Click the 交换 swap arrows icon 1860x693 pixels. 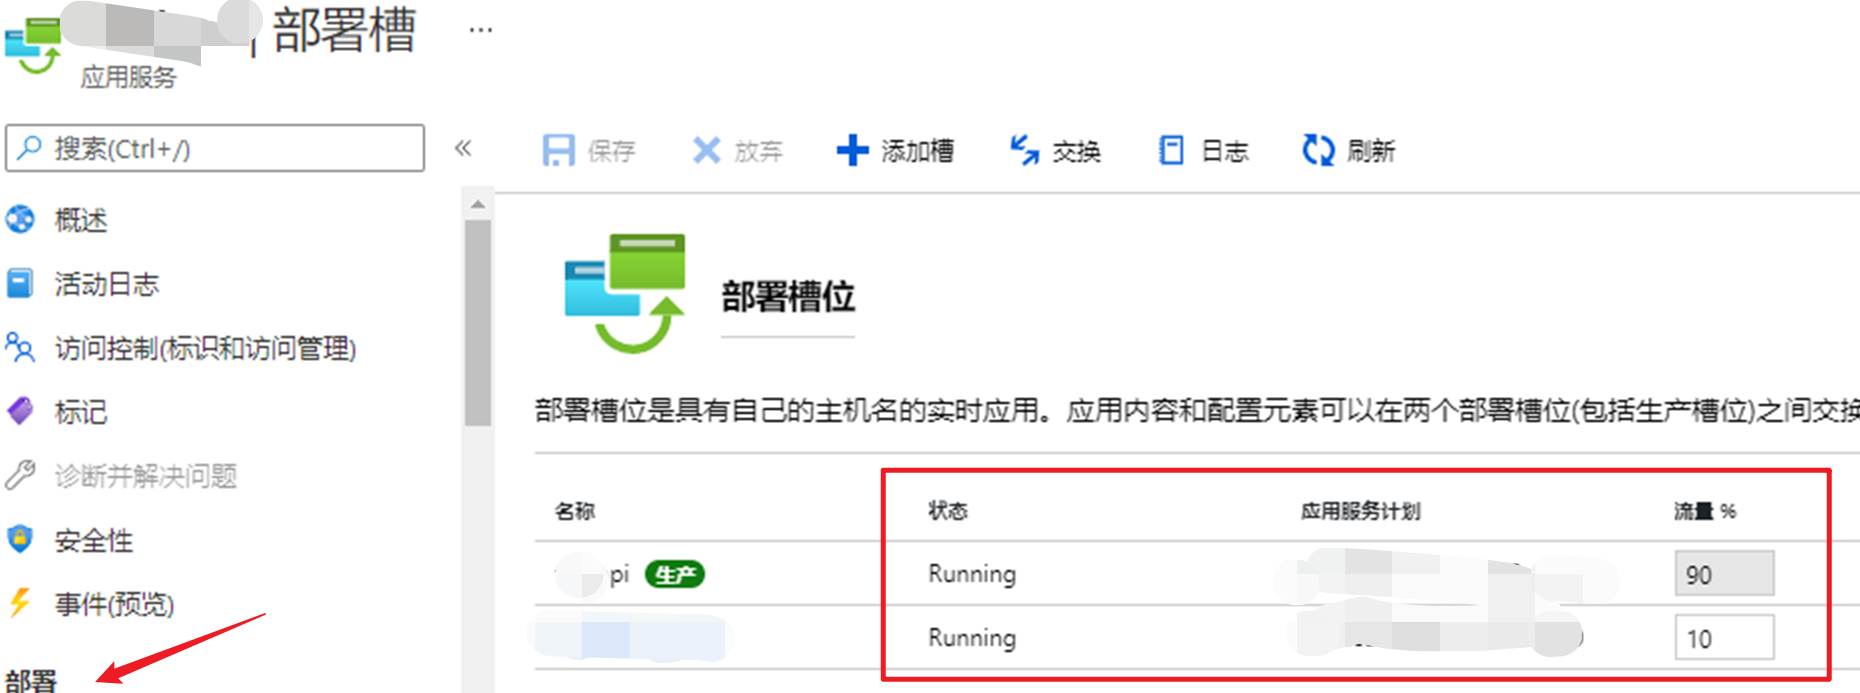1024,151
